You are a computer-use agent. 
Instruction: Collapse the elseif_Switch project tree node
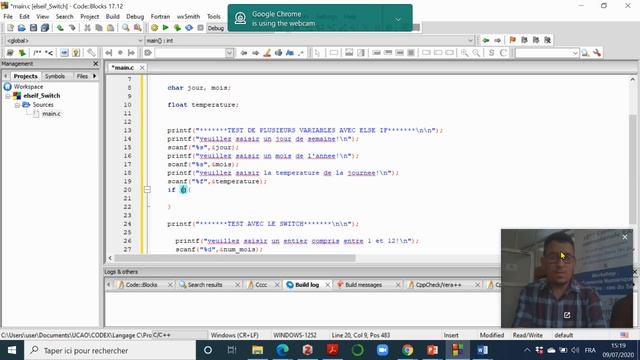pyautogui.click(x=8, y=96)
